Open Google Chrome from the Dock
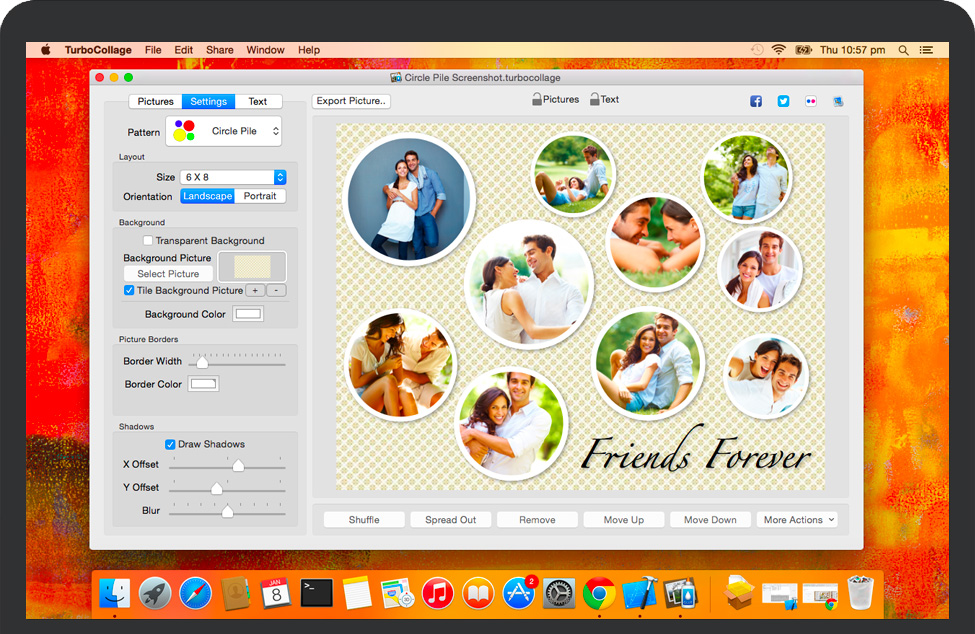975x634 pixels. (x=599, y=593)
